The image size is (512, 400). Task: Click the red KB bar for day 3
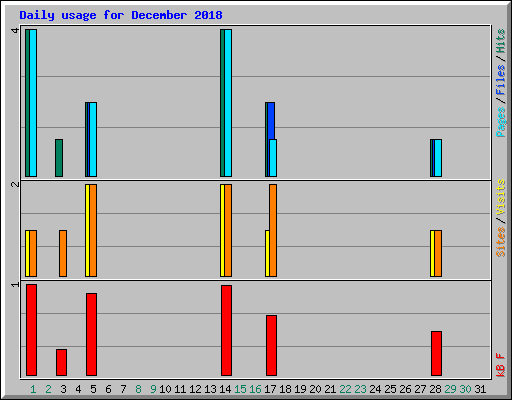[61, 362]
